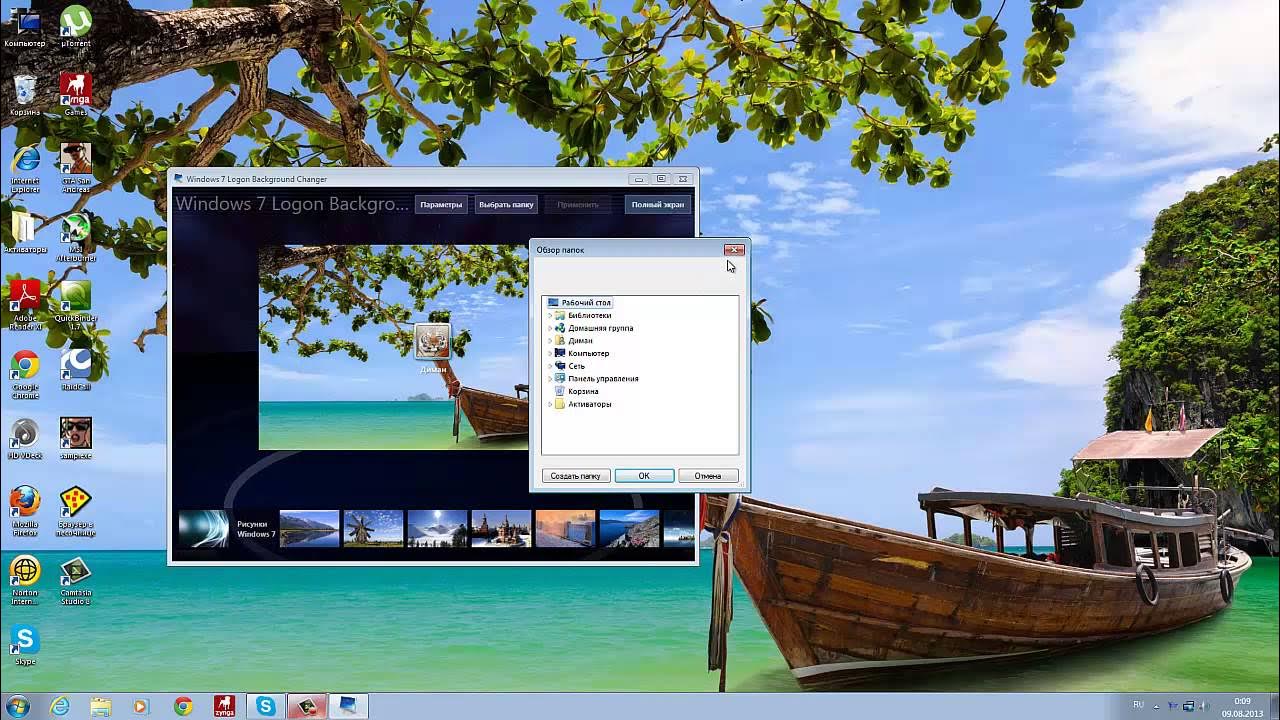This screenshot has width=1280, height=720.
Task: Launch Skype from the desktop icon
Action: (25, 646)
